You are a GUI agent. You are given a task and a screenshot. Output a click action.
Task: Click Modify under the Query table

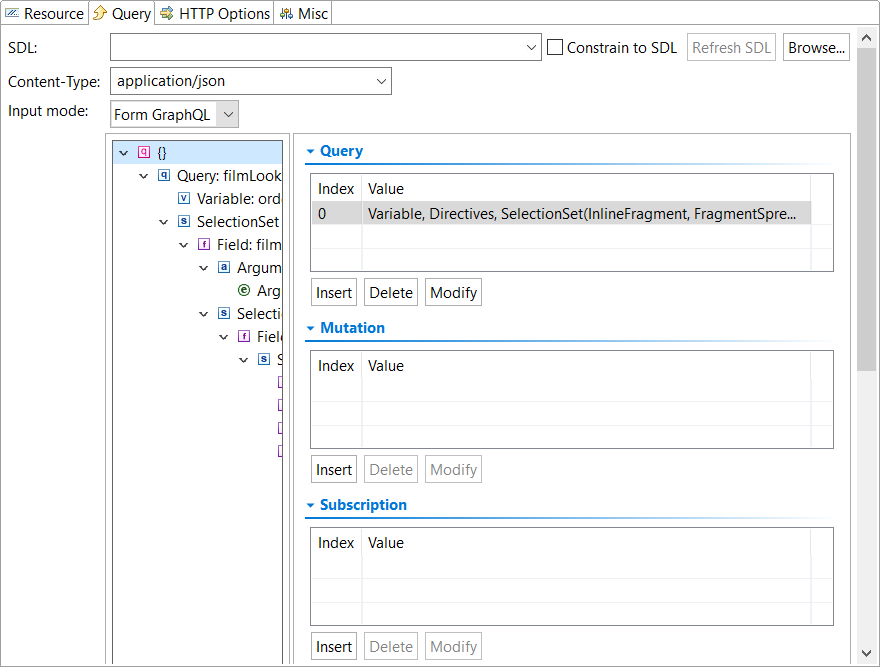pos(453,293)
